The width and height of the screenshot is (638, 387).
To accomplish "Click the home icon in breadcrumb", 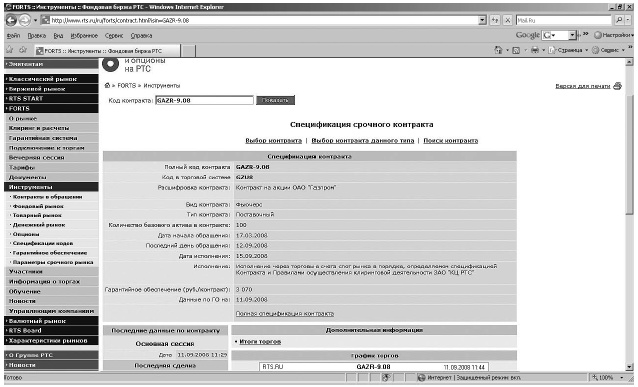I will tap(107, 85).
